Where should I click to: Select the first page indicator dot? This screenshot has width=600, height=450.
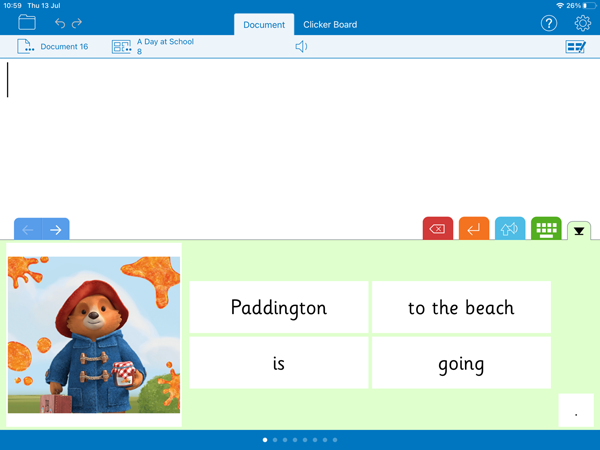pyautogui.click(x=265, y=440)
